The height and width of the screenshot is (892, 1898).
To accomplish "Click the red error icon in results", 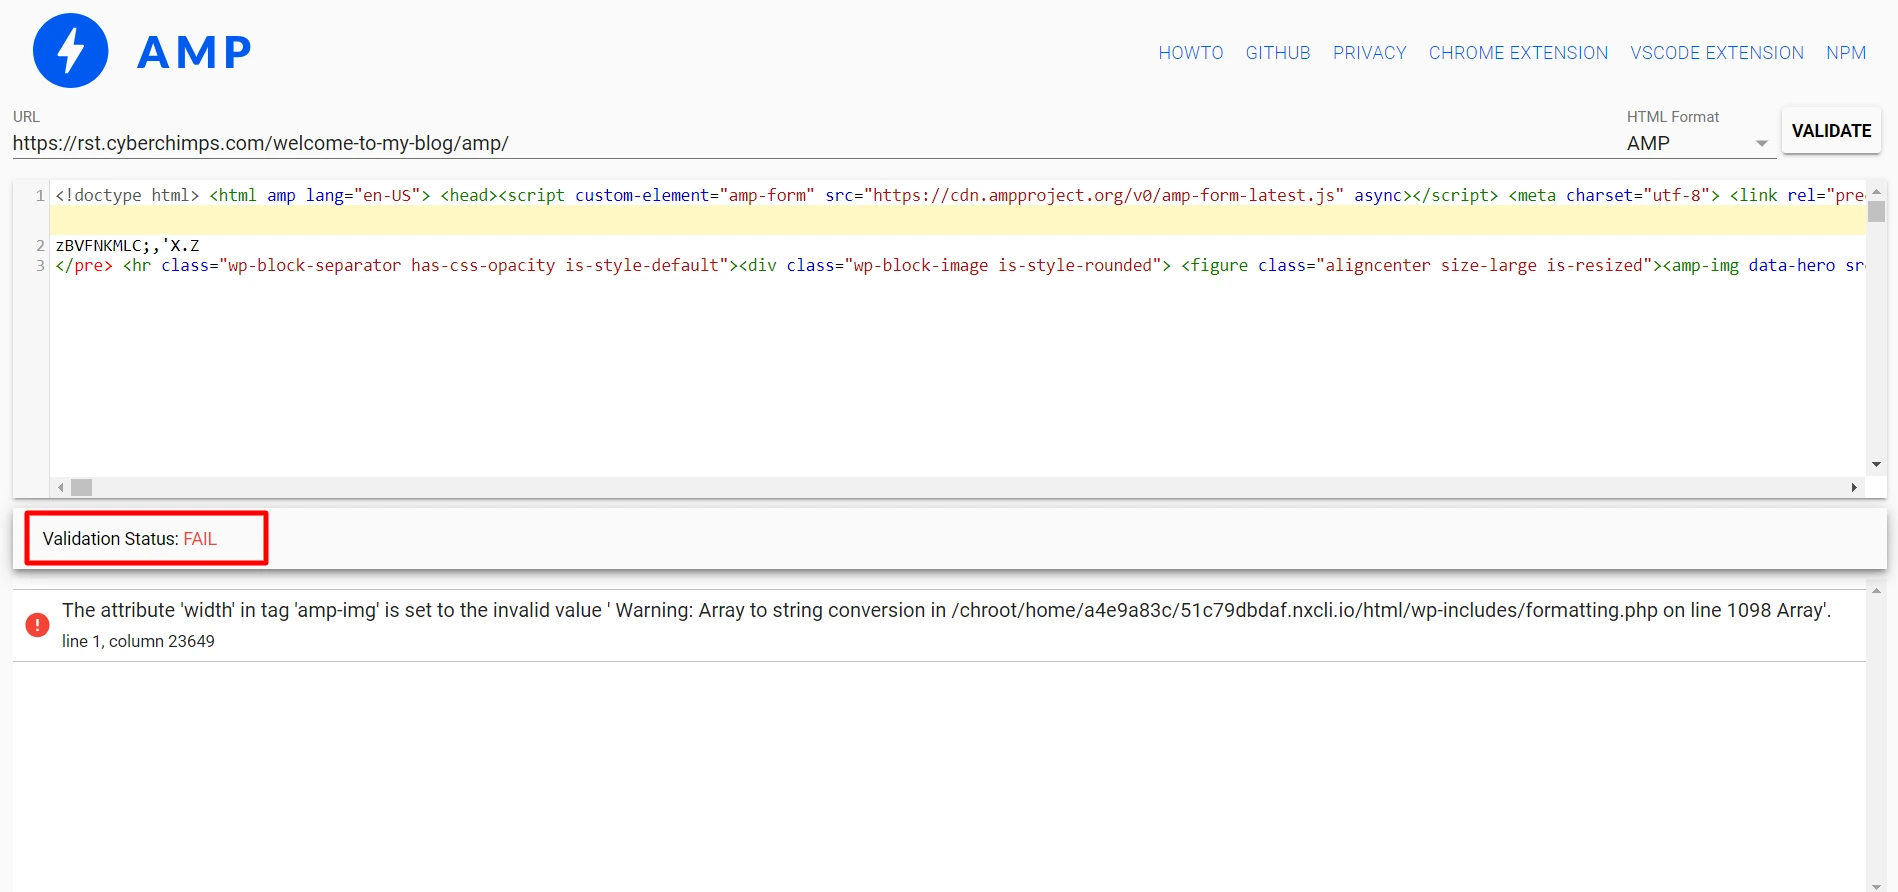I will tap(37, 625).
